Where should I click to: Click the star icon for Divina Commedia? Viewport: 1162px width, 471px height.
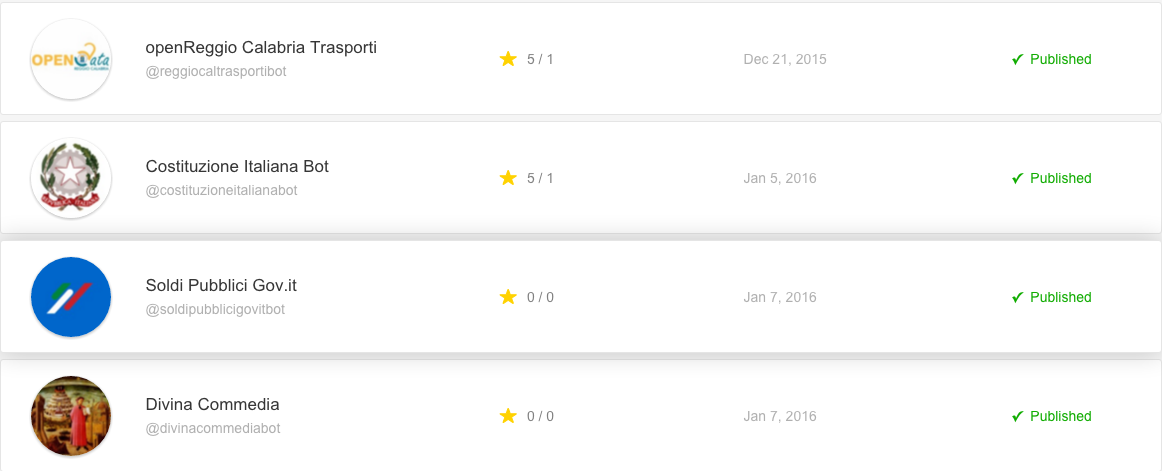(508, 416)
